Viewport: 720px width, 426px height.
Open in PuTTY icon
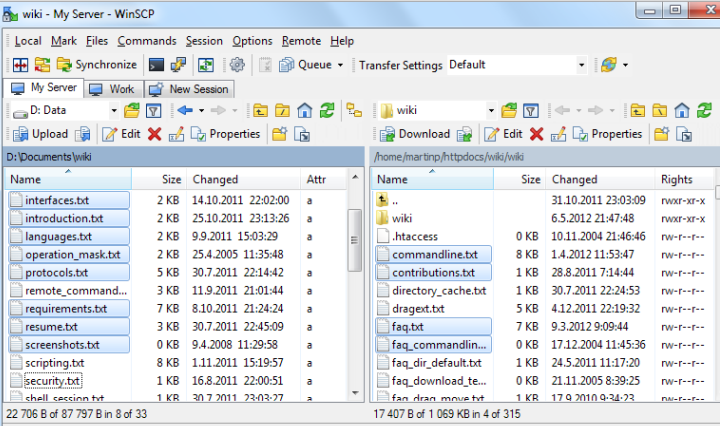point(178,65)
